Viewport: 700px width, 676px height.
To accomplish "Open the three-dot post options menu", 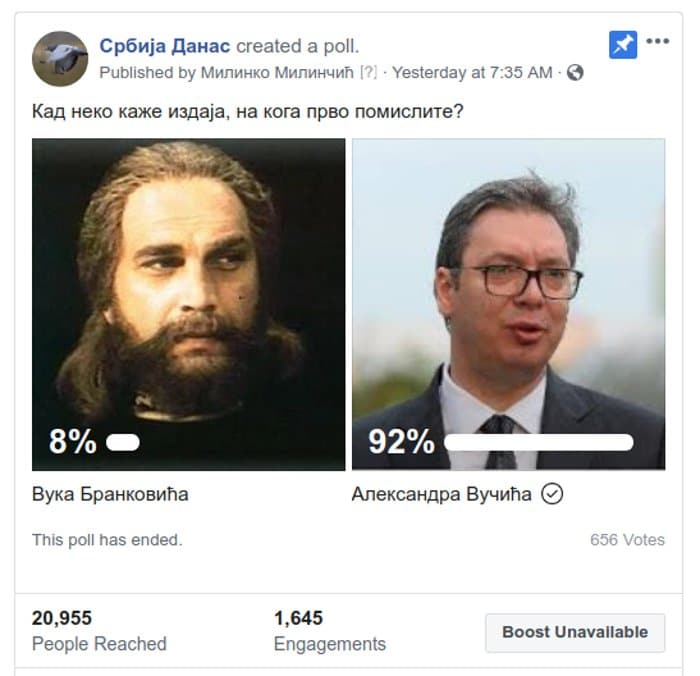I will [x=657, y=42].
